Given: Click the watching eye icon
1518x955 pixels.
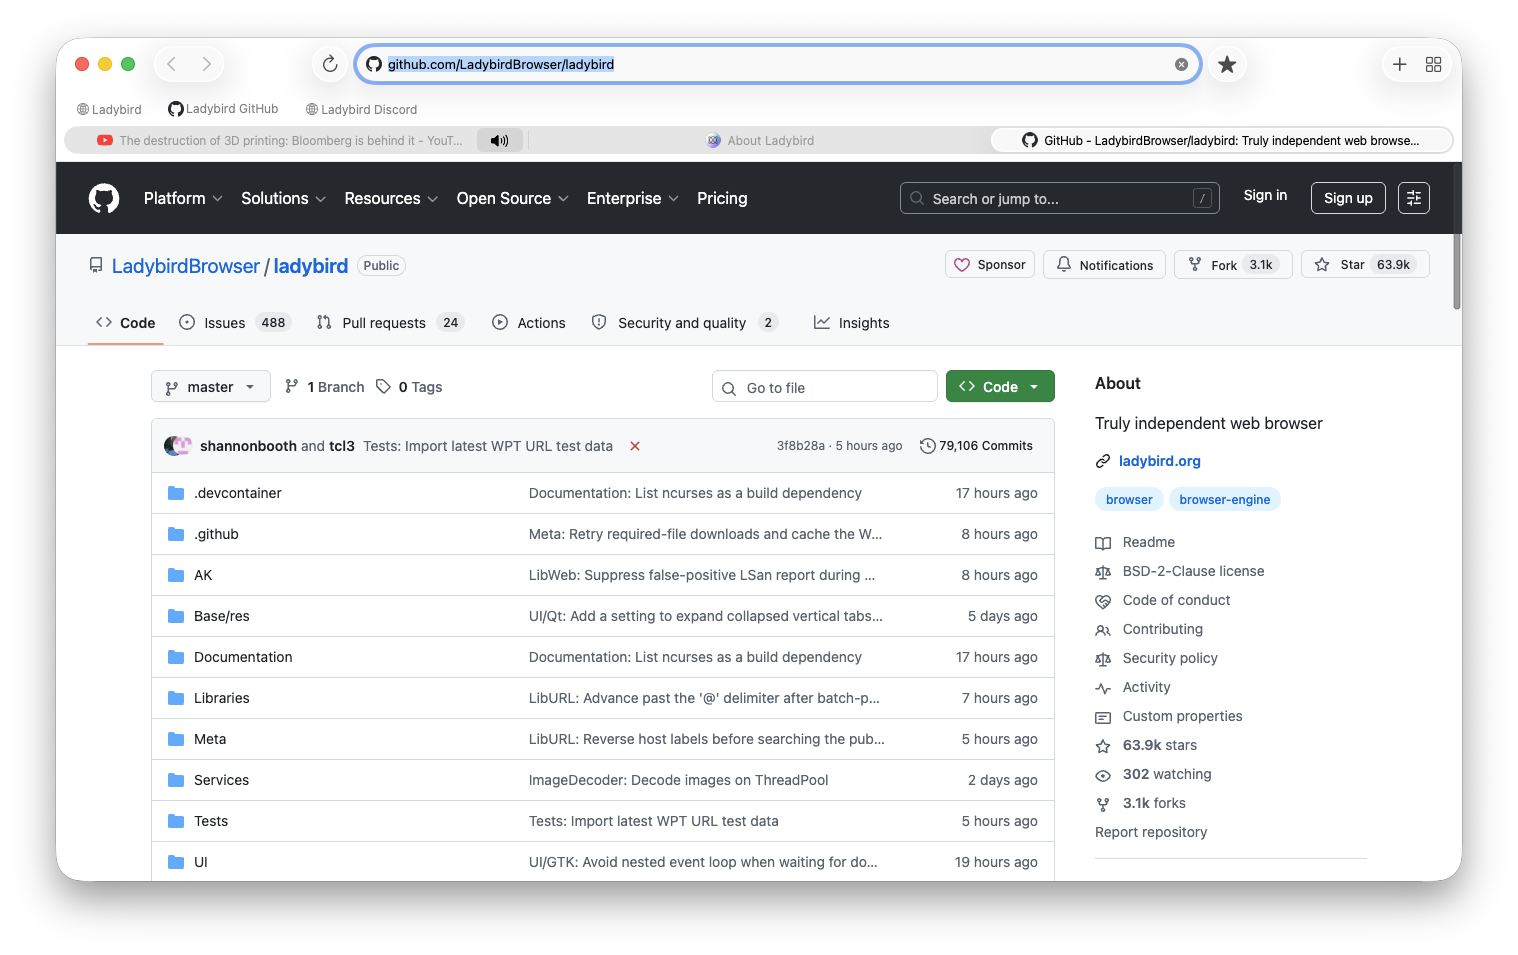Looking at the screenshot, I should (1103, 775).
